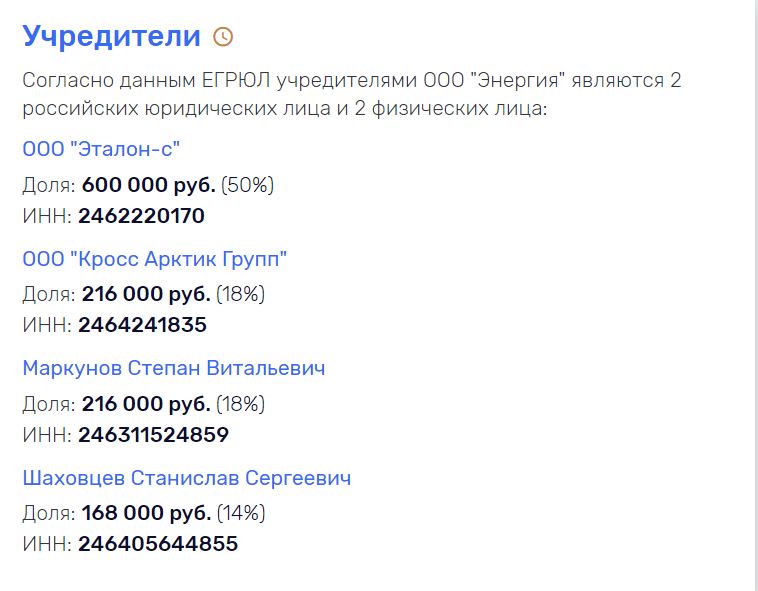Open Шаховцев Станислав Сергеевич profile link
This screenshot has width=758, height=591.
(187, 478)
